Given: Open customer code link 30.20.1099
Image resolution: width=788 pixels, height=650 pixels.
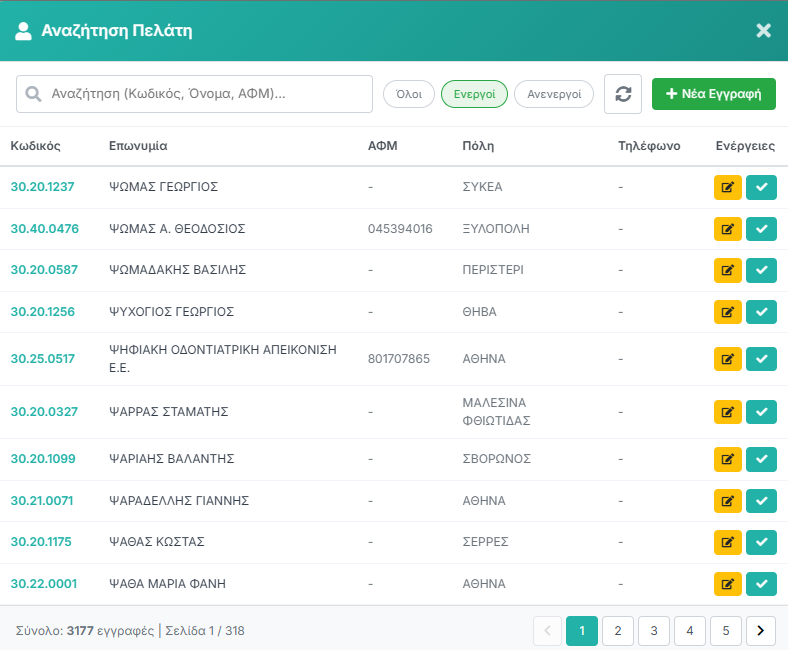Looking at the screenshot, I should click(43, 459).
